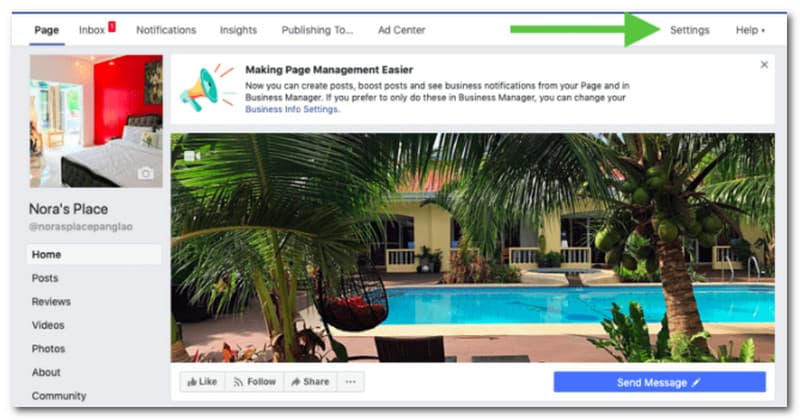The image size is (800, 420).
Task: Click the bedroom profile picture thumbnail
Action: pos(96,121)
